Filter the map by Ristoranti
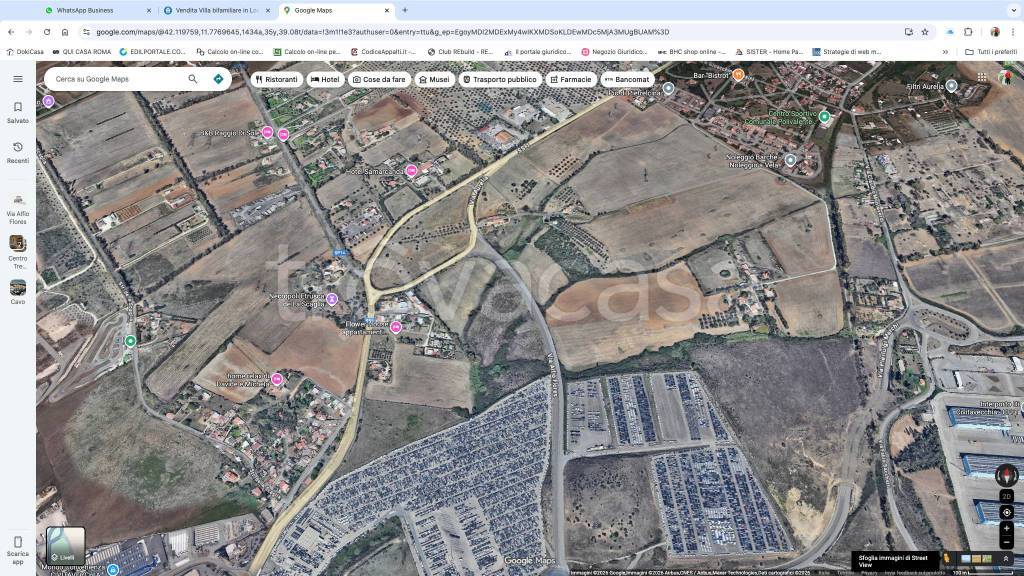This screenshot has width=1024, height=576. (x=276, y=79)
